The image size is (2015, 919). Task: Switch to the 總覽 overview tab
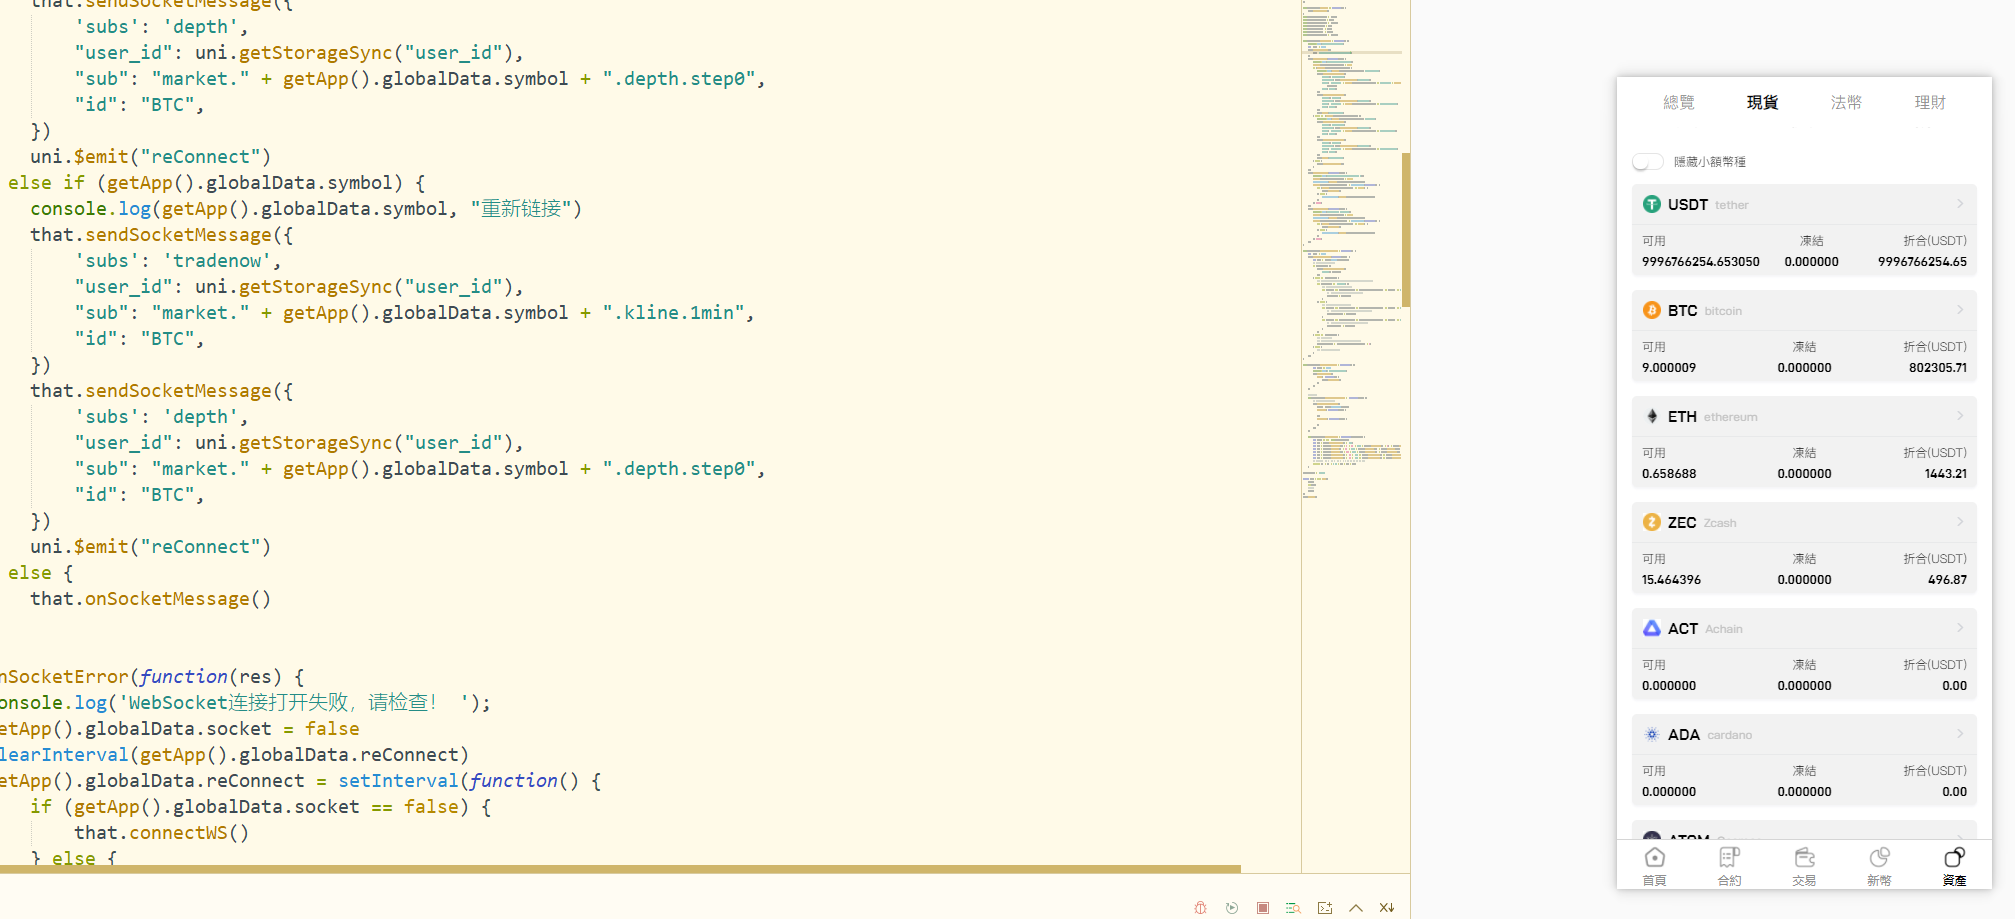coord(1678,102)
